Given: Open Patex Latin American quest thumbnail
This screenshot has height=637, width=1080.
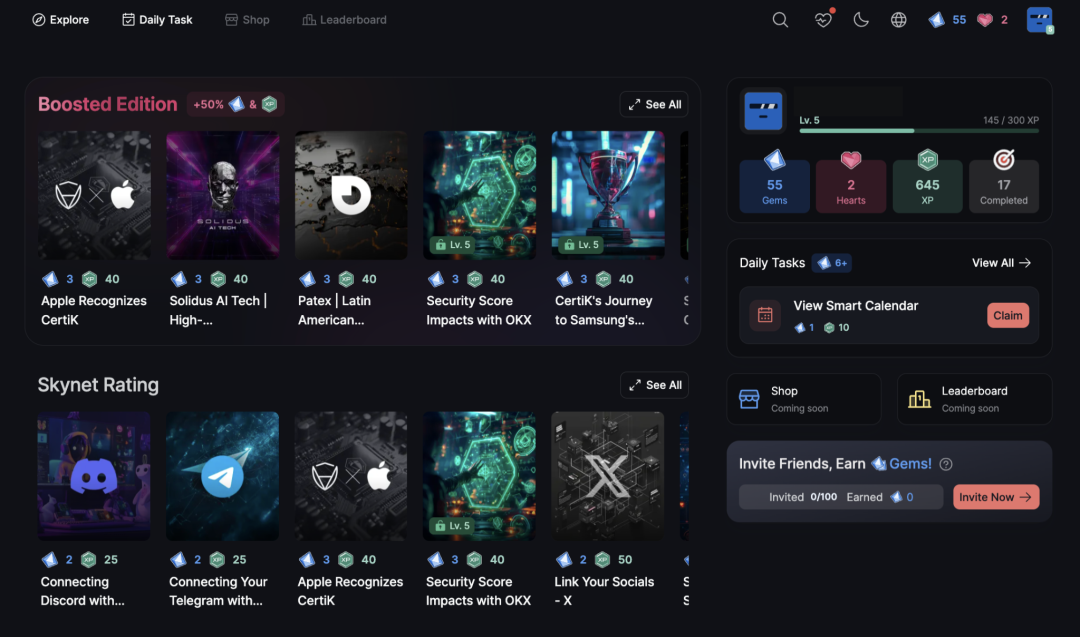Looking at the screenshot, I should point(351,196).
